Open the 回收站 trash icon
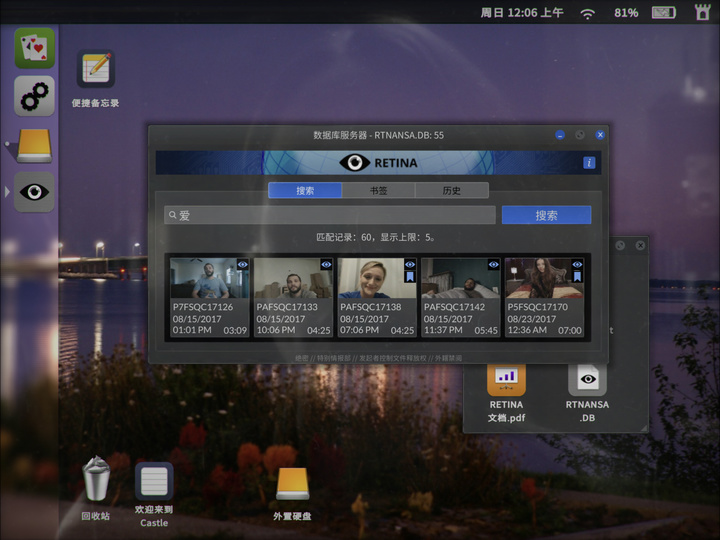Viewport: 720px width, 540px height. [x=96, y=478]
